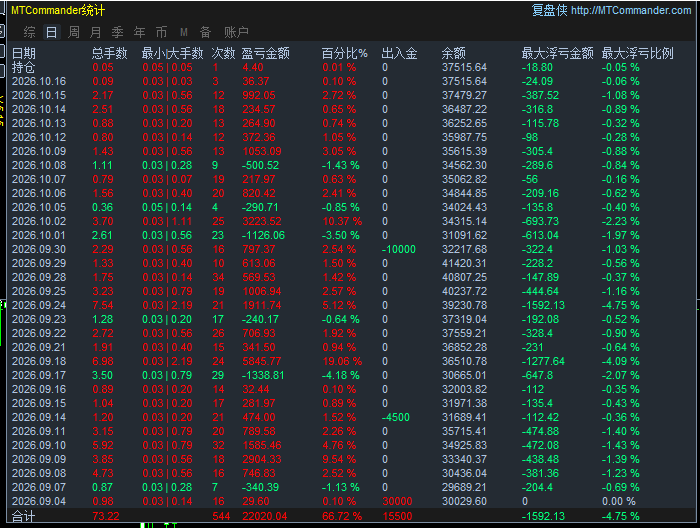Switch to the 综 summary tab

[x=29, y=32]
